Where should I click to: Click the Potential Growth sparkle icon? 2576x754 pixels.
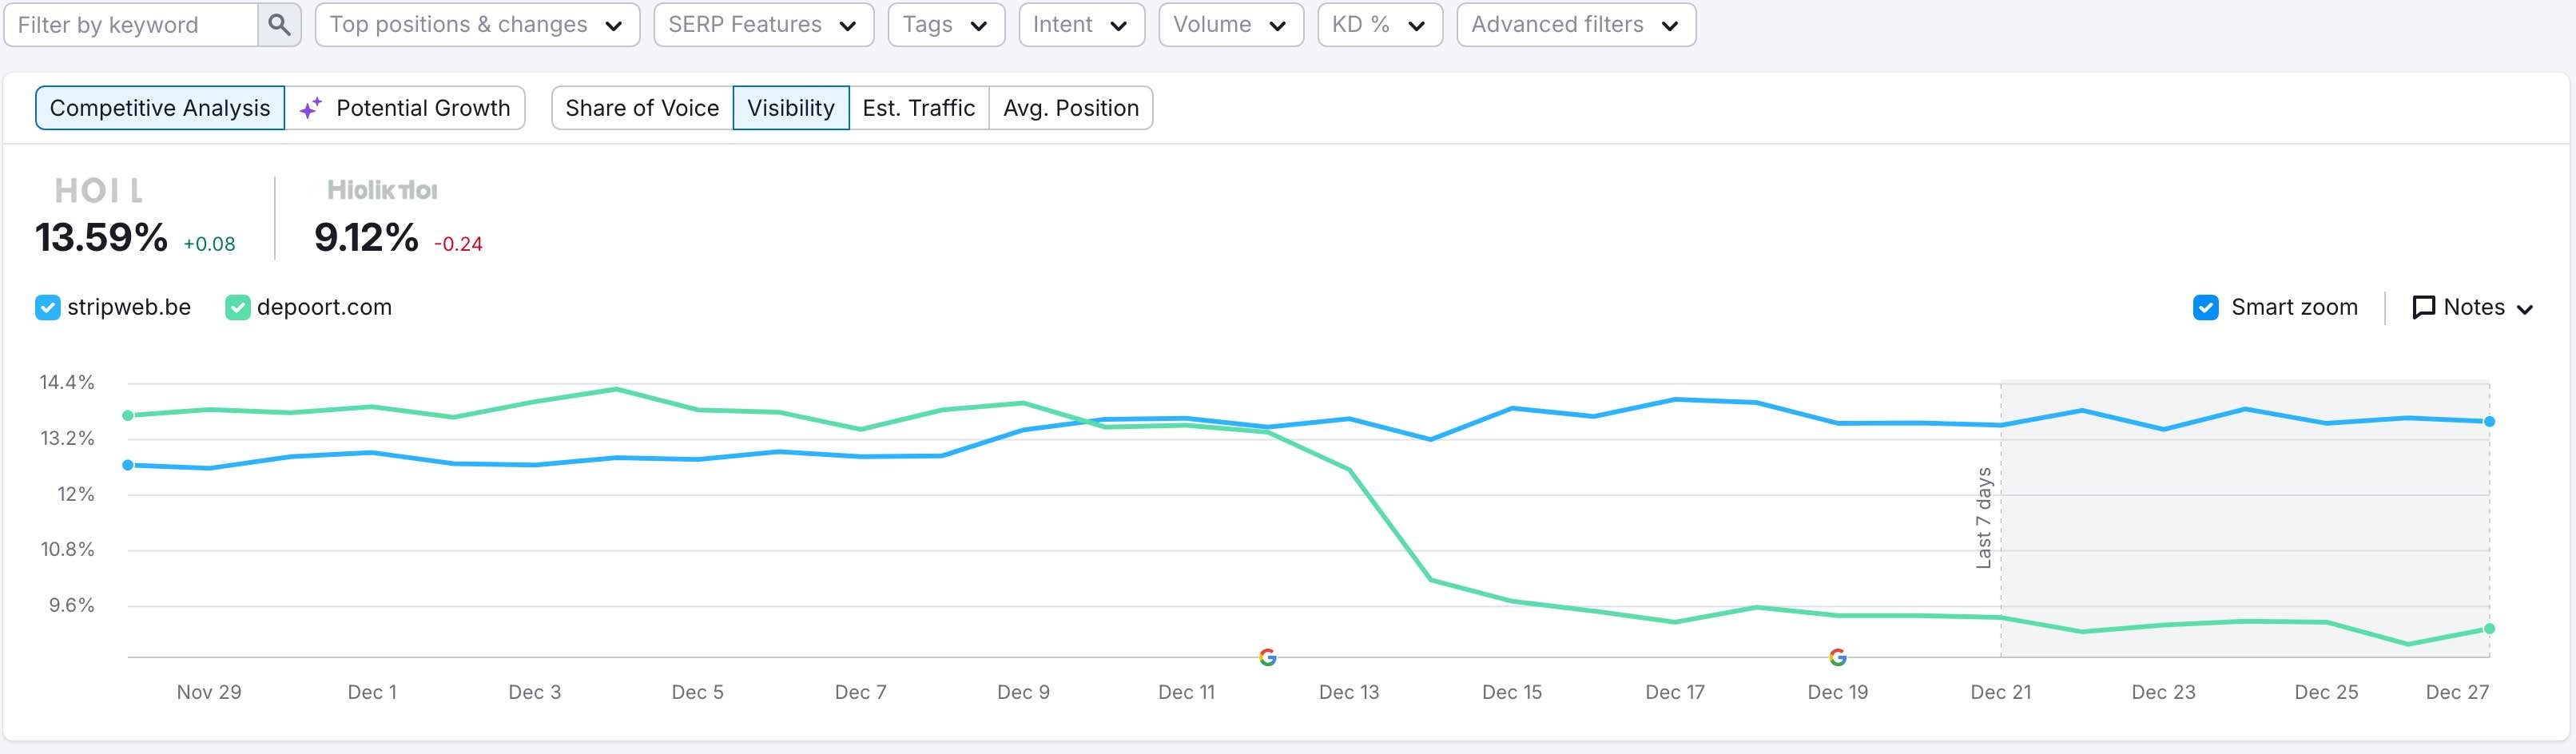pyautogui.click(x=311, y=108)
